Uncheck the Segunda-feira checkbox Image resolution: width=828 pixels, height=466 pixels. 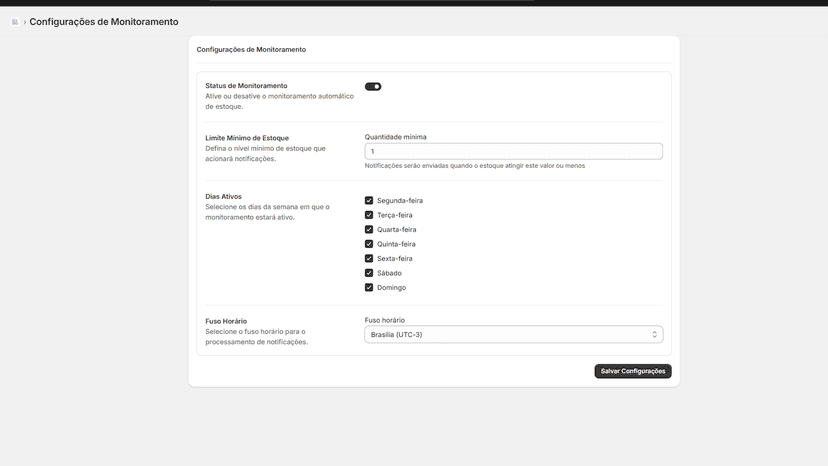tap(369, 200)
